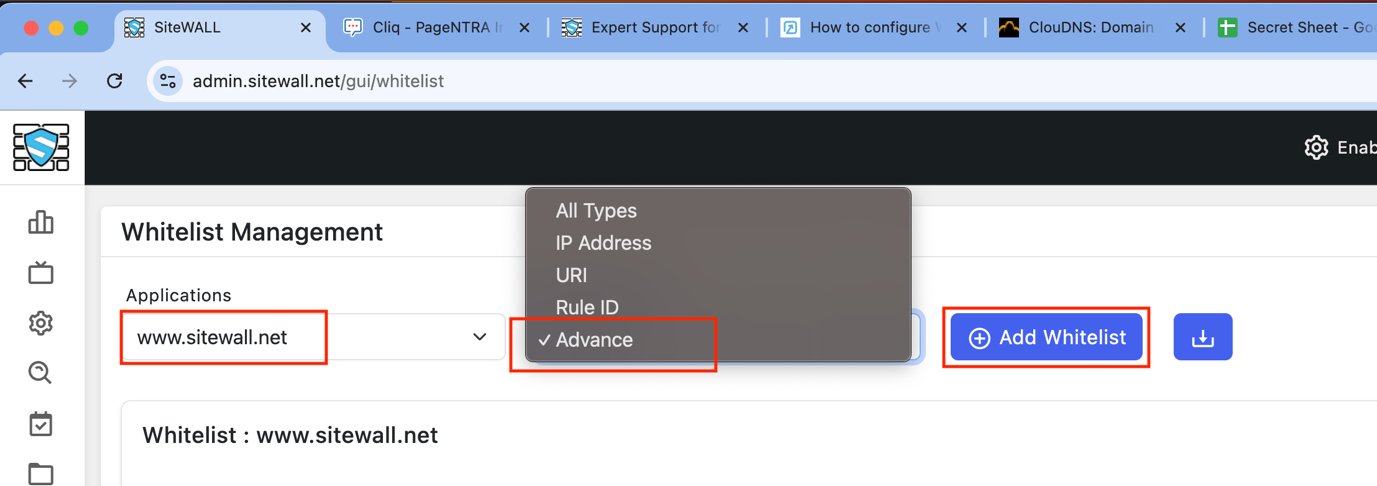Open the folder icon in the sidebar

[41, 473]
